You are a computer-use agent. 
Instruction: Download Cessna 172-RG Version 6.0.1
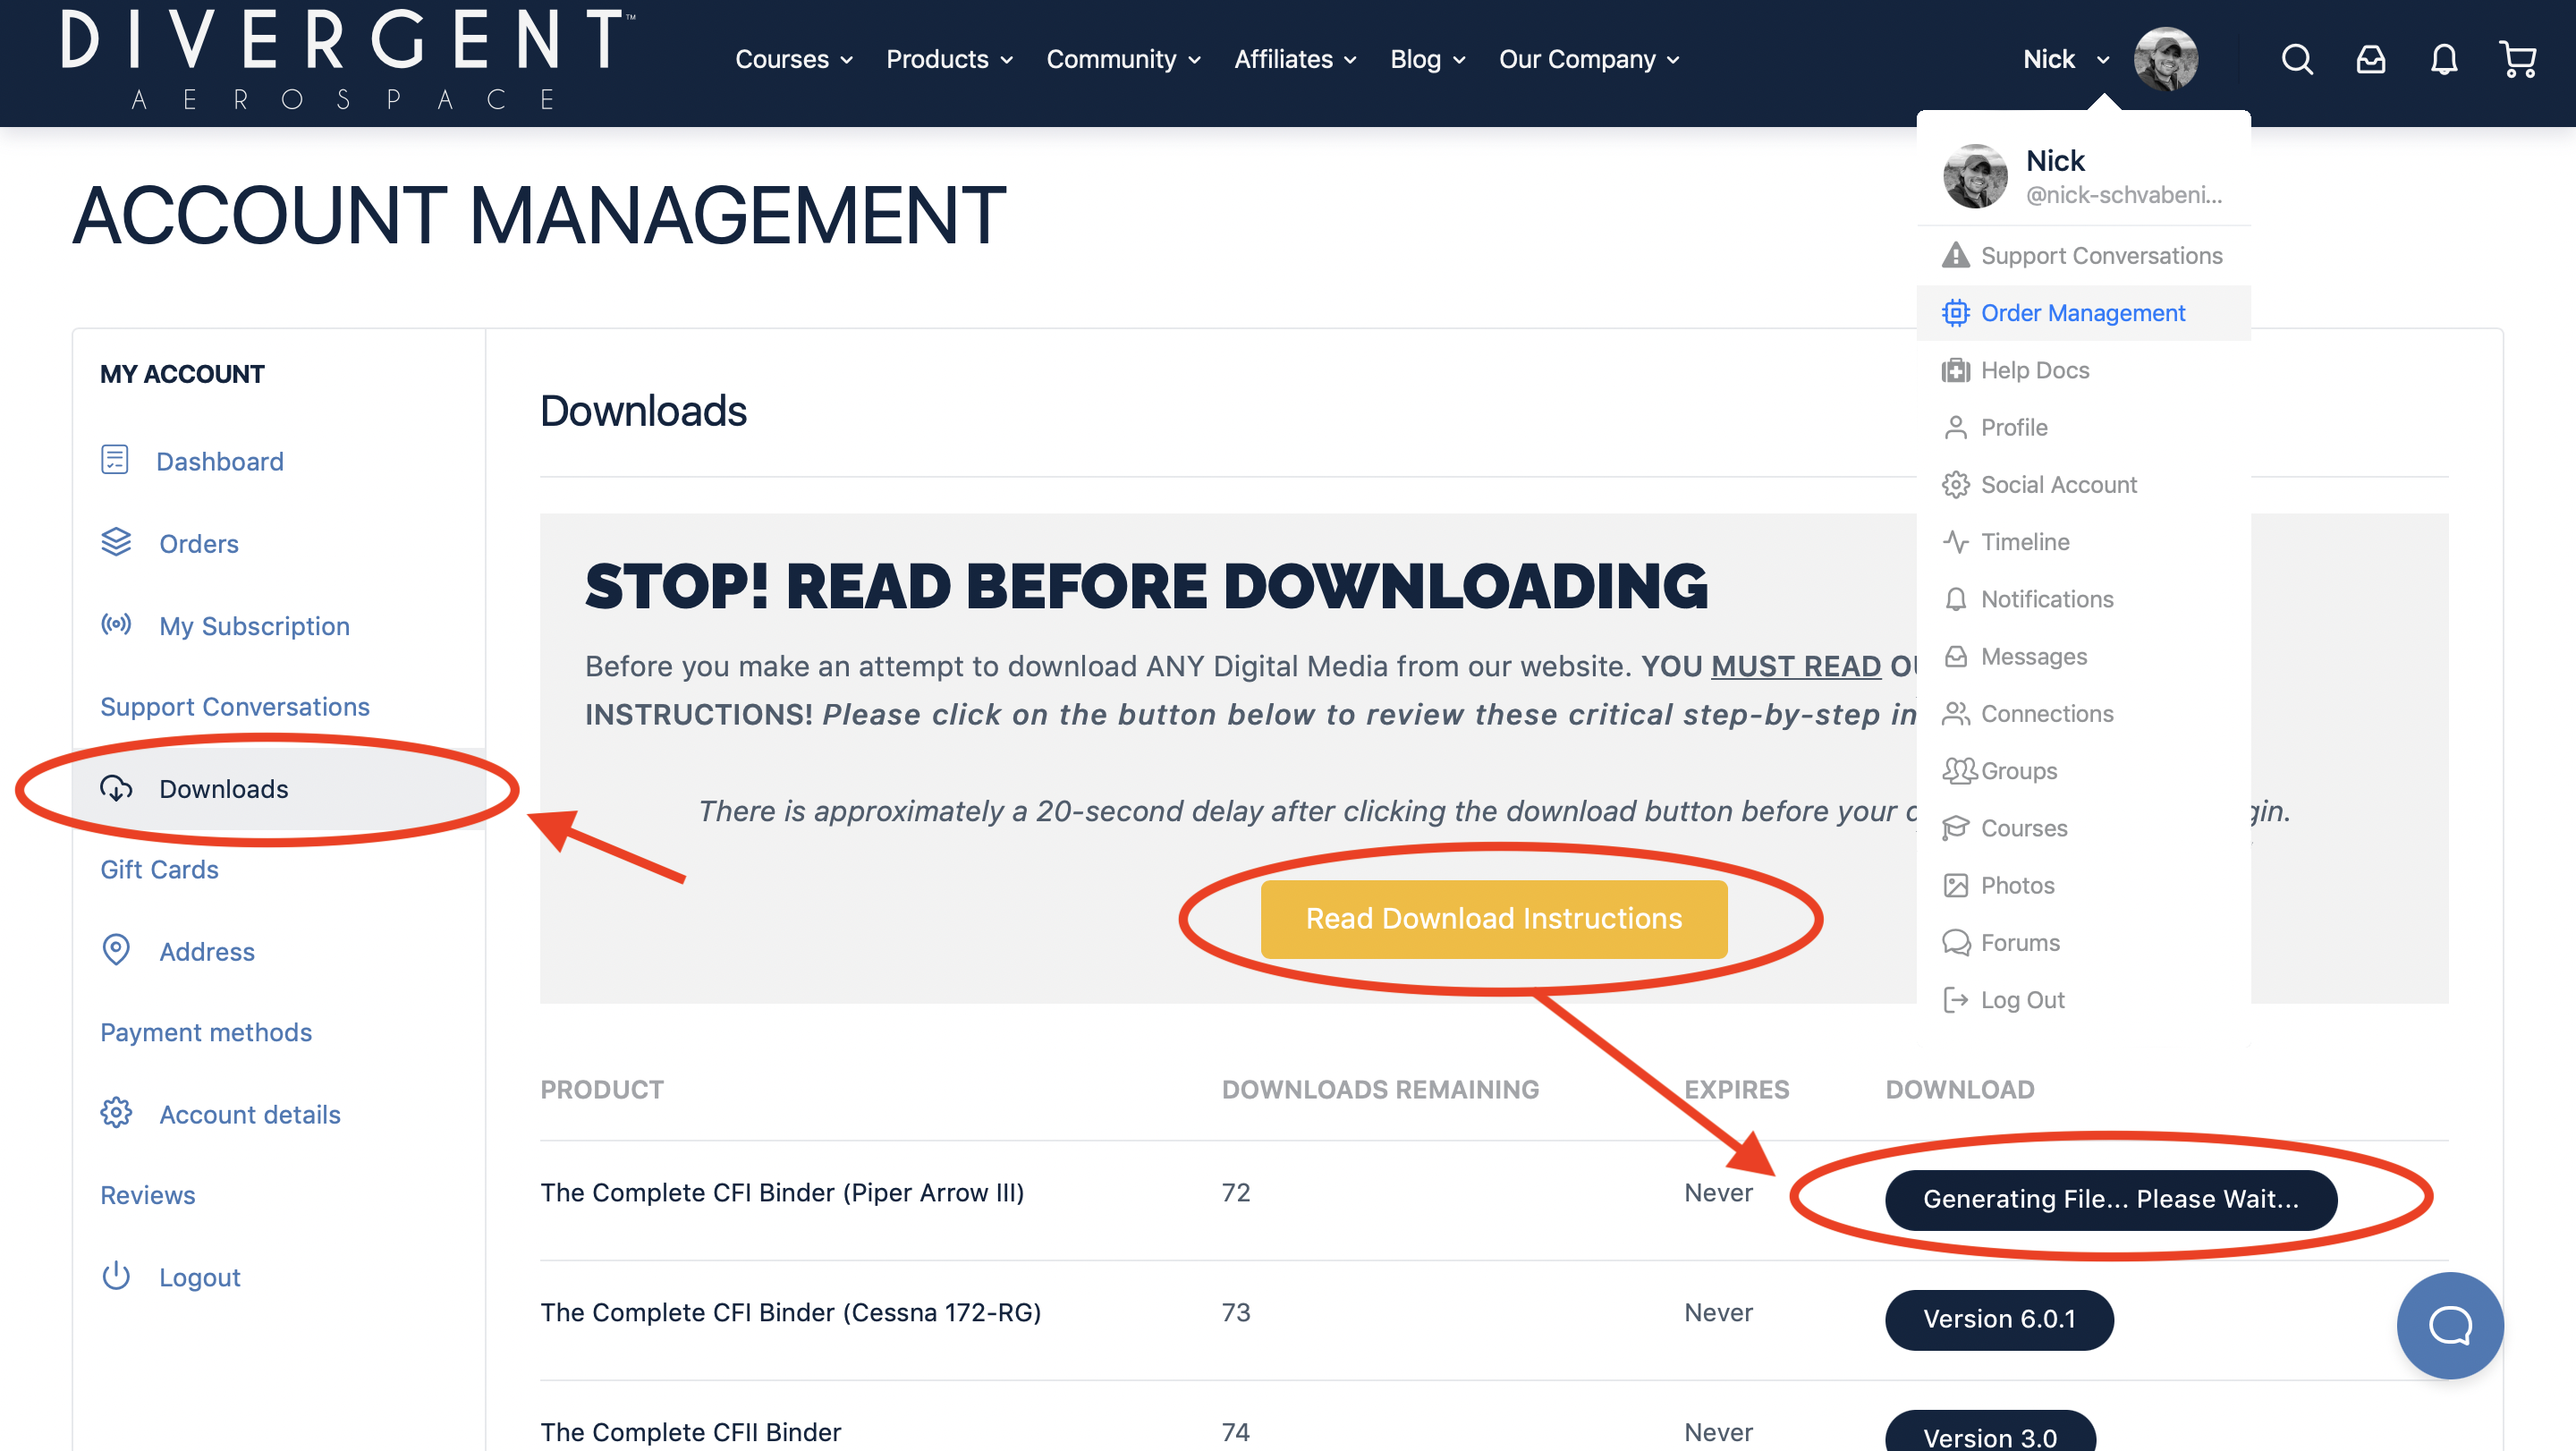(x=1998, y=1319)
